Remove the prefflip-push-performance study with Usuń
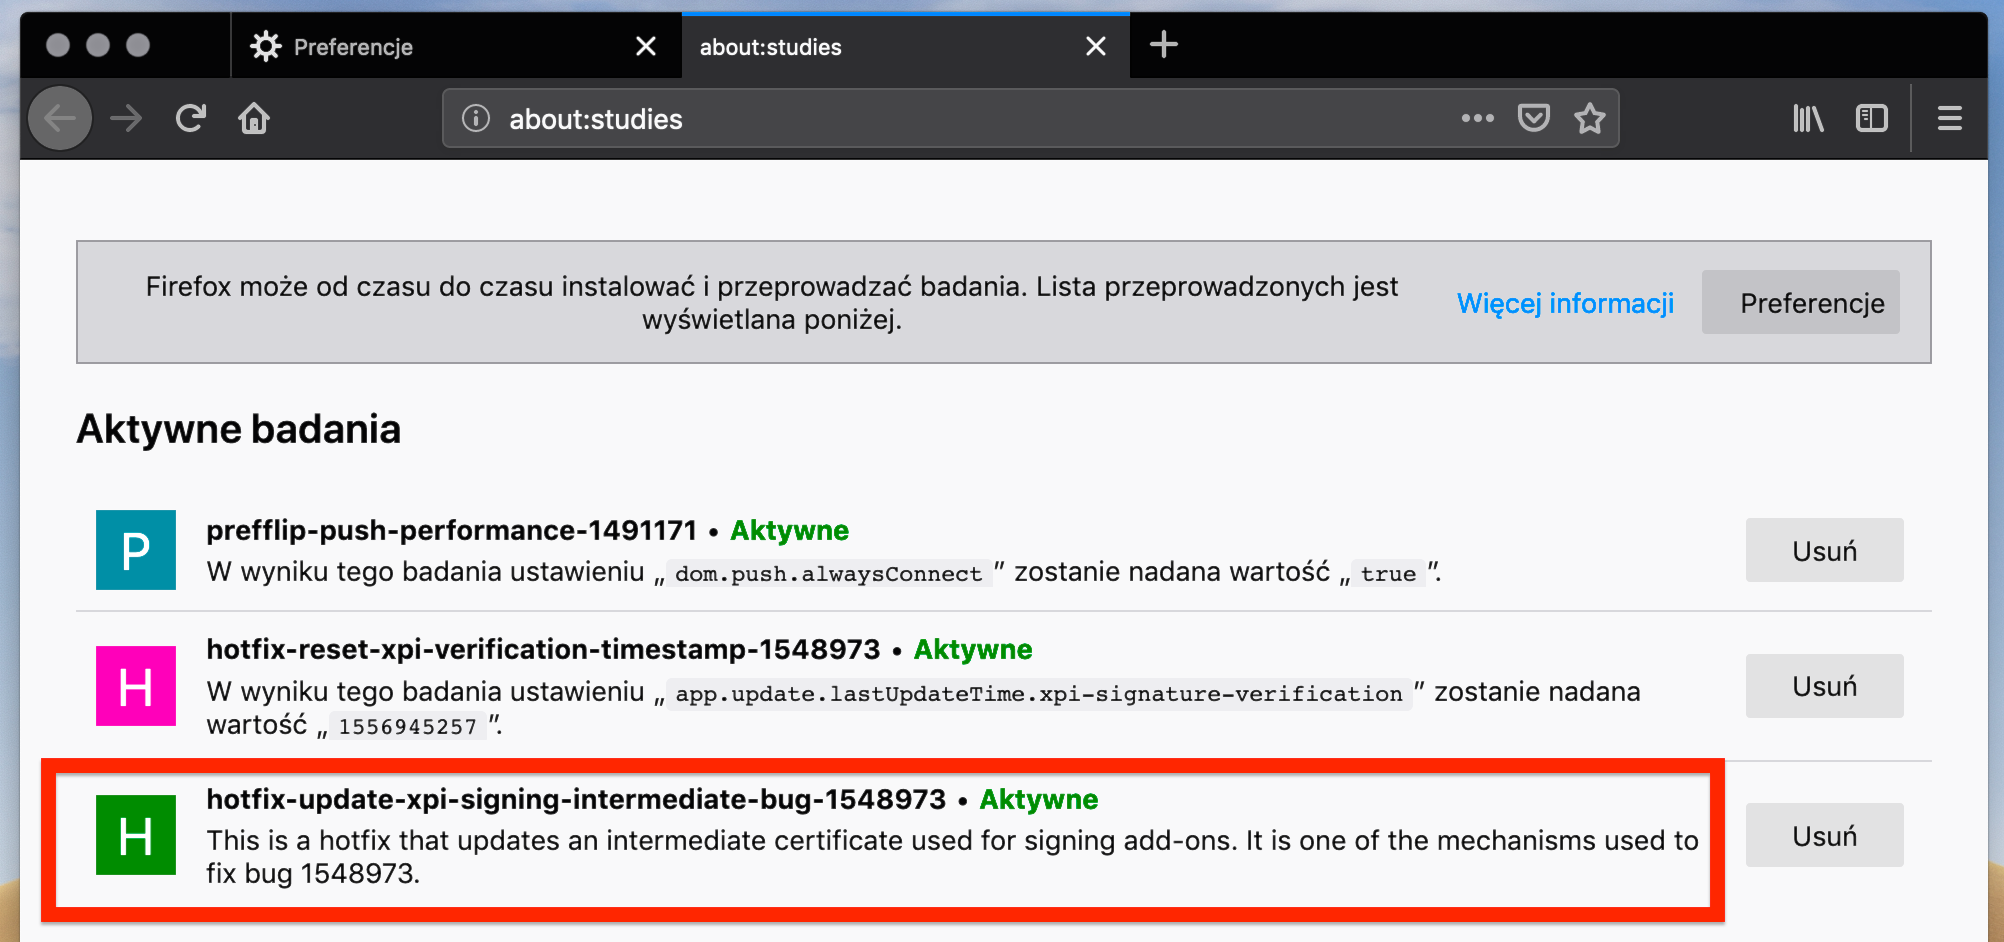The height and width of the screenshot is (942, 2004). (1825, 550)
